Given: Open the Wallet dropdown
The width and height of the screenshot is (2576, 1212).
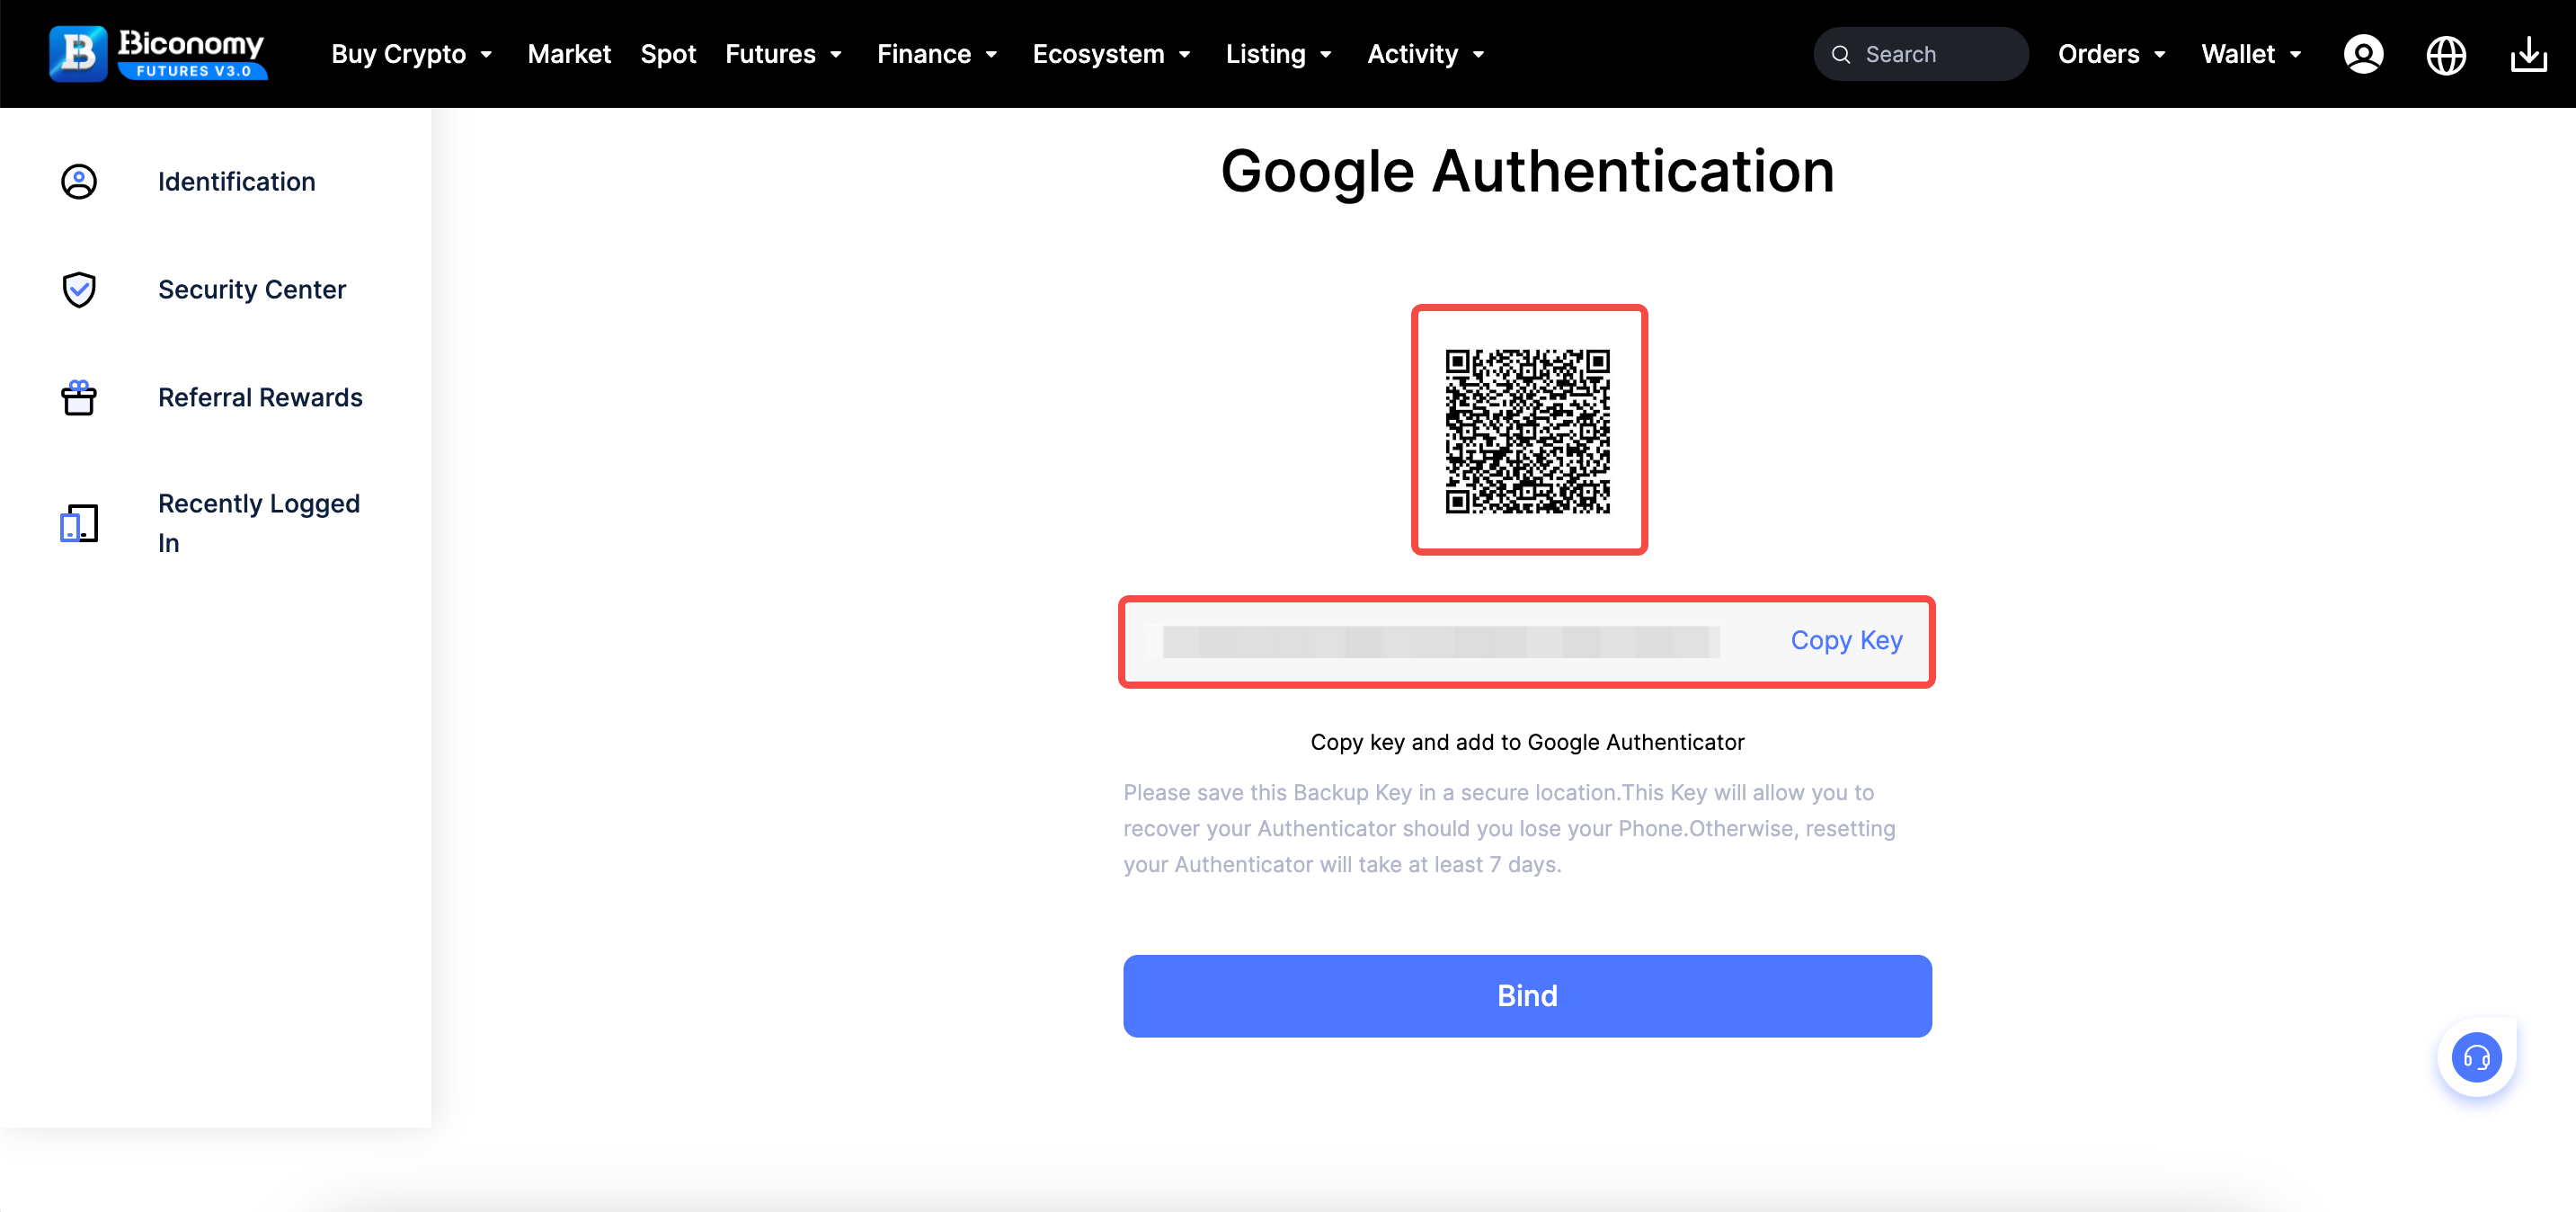Looking at the screenshot, I should [2251, 54].
